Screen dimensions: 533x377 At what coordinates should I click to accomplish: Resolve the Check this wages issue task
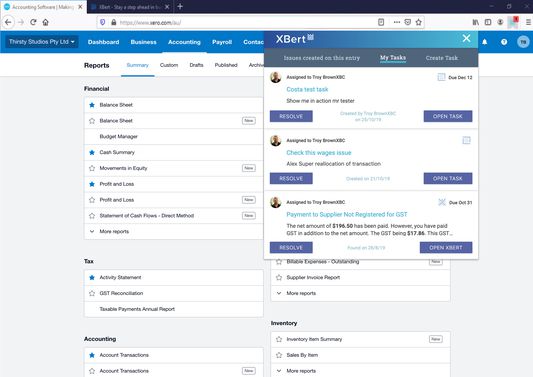291,178
